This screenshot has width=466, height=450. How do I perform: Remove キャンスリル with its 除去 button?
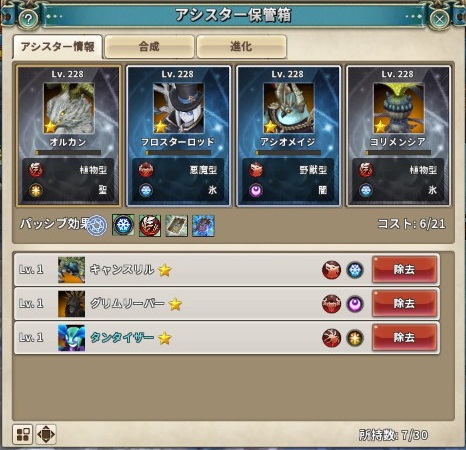point(404,270)
